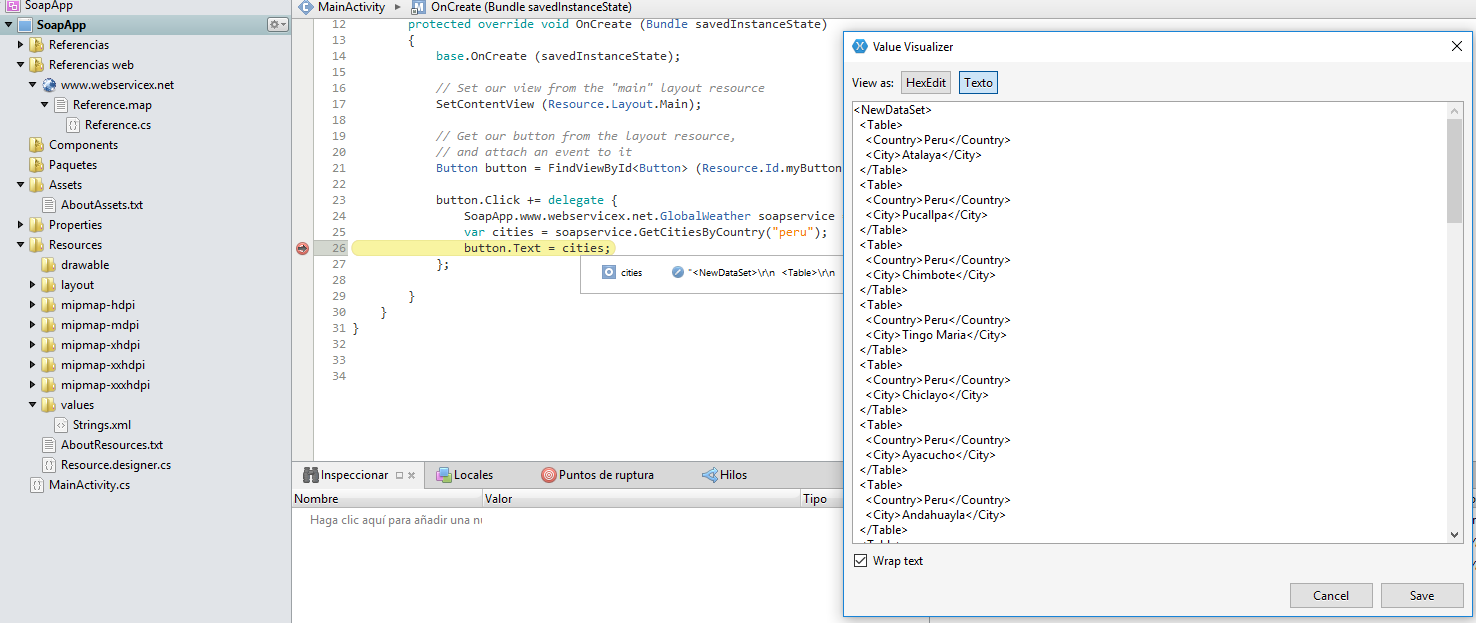This screenshot has width=1476, height=623.
Task: Collapse the Assets folder
Action: click(x=22, y=185)
